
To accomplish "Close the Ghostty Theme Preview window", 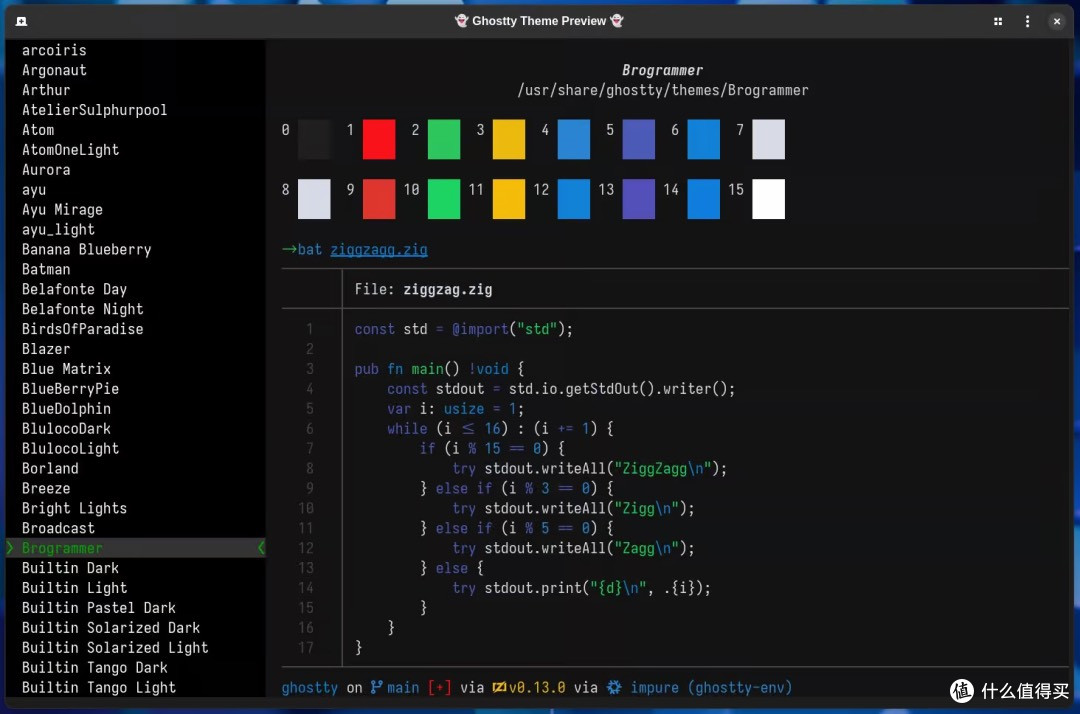I will pos(1057,21).
